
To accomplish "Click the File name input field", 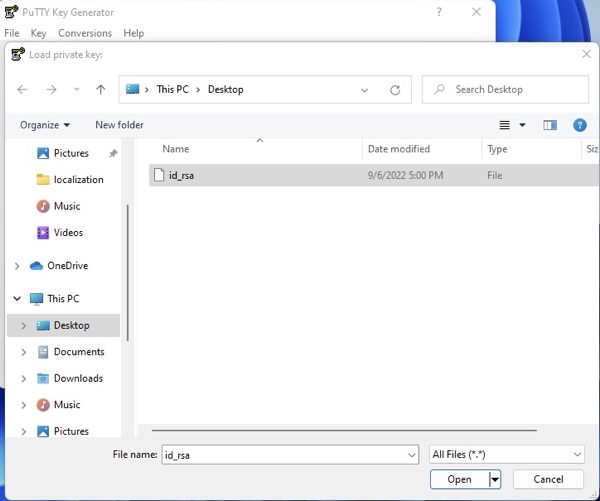I will pyautogui.click(x=284, y=455).
